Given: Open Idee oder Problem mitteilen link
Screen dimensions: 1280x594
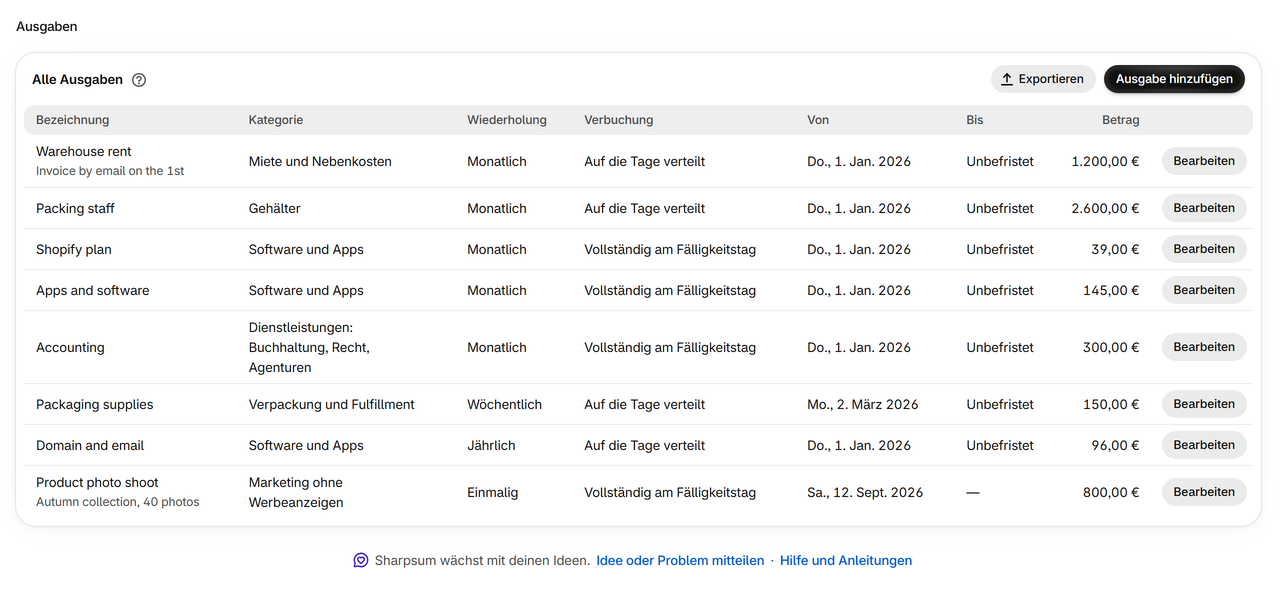Looking at the screenshot, I should pos(680,561).
